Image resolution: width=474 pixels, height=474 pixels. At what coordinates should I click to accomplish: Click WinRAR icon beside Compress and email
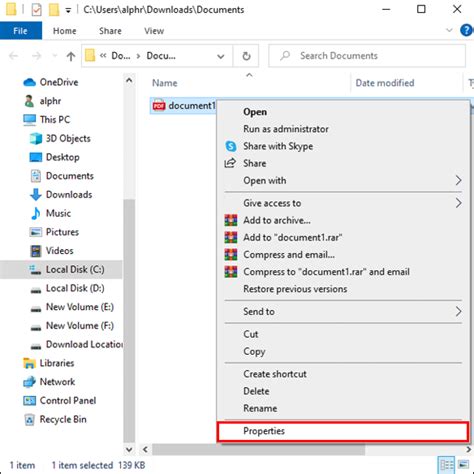coord(231,255)
